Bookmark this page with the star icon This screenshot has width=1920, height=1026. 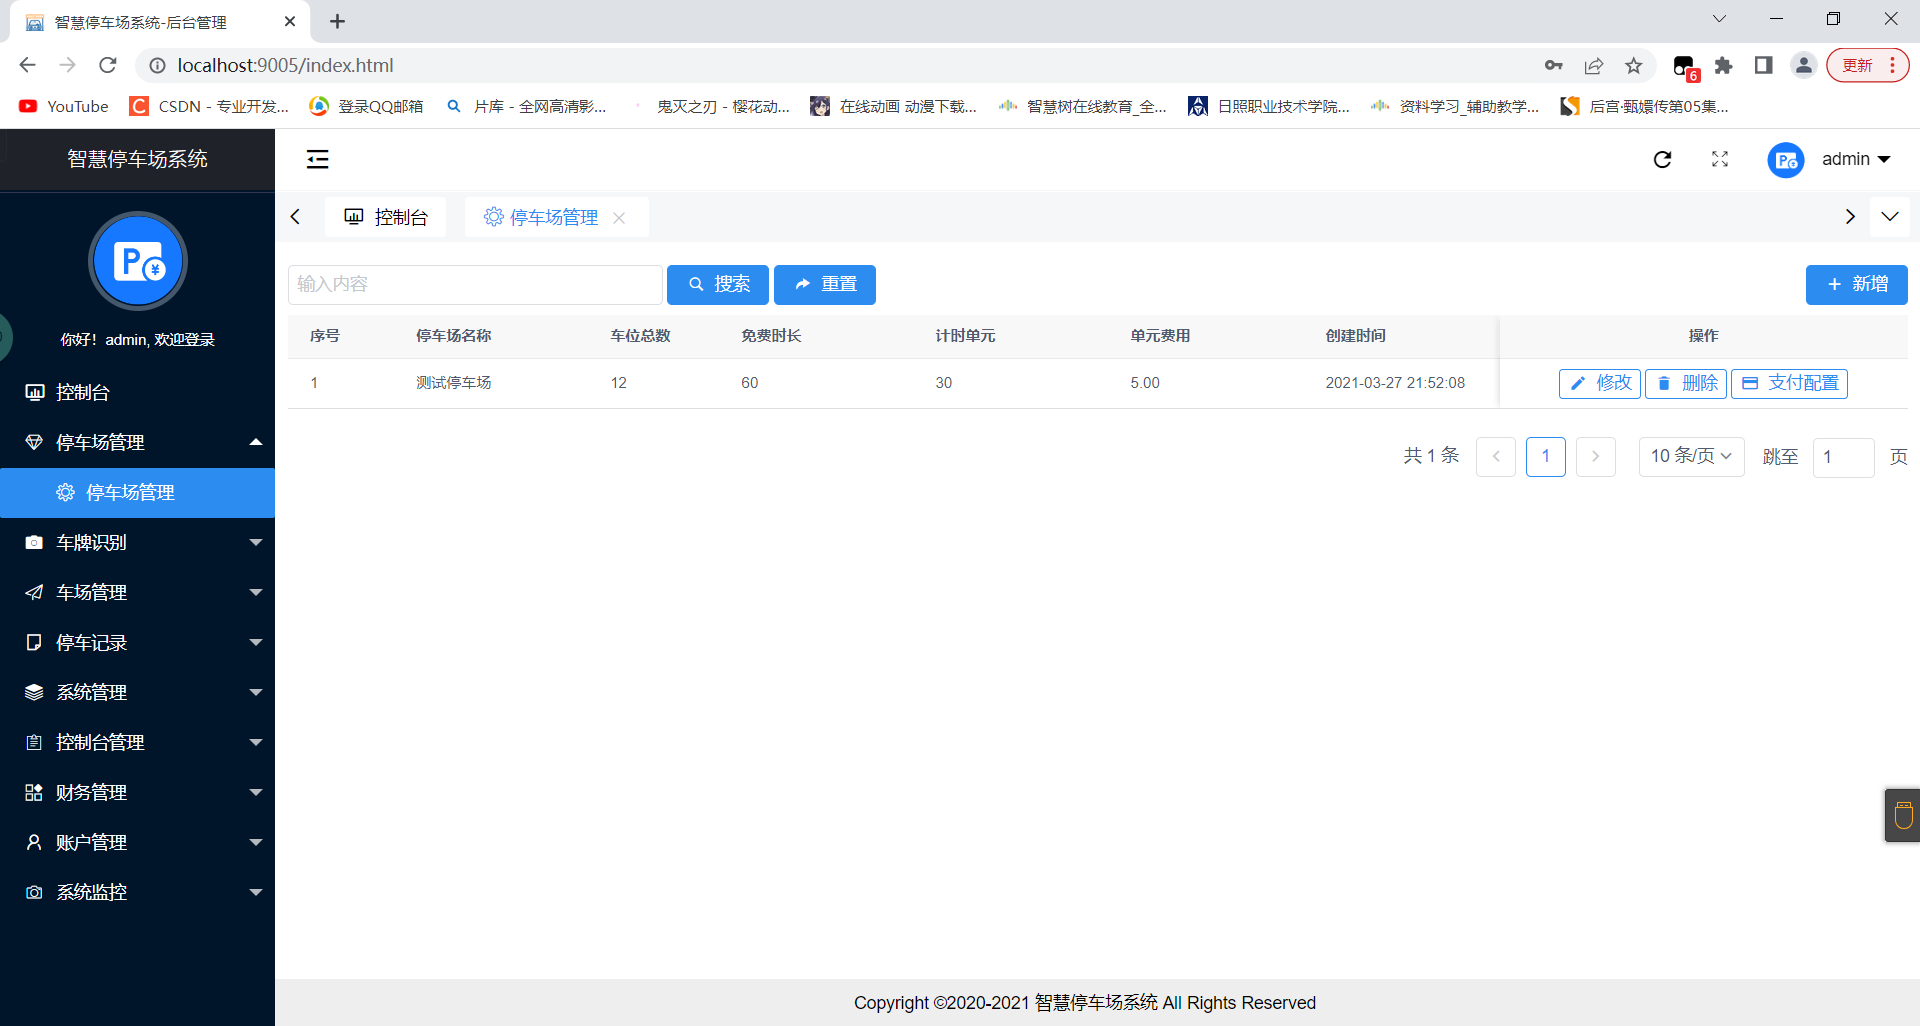(1634, 66)
